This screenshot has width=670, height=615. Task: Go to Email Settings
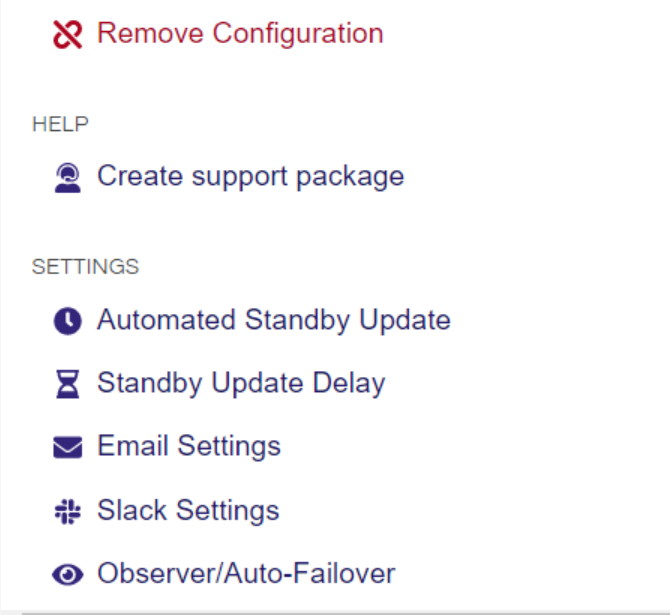(188, 446)
